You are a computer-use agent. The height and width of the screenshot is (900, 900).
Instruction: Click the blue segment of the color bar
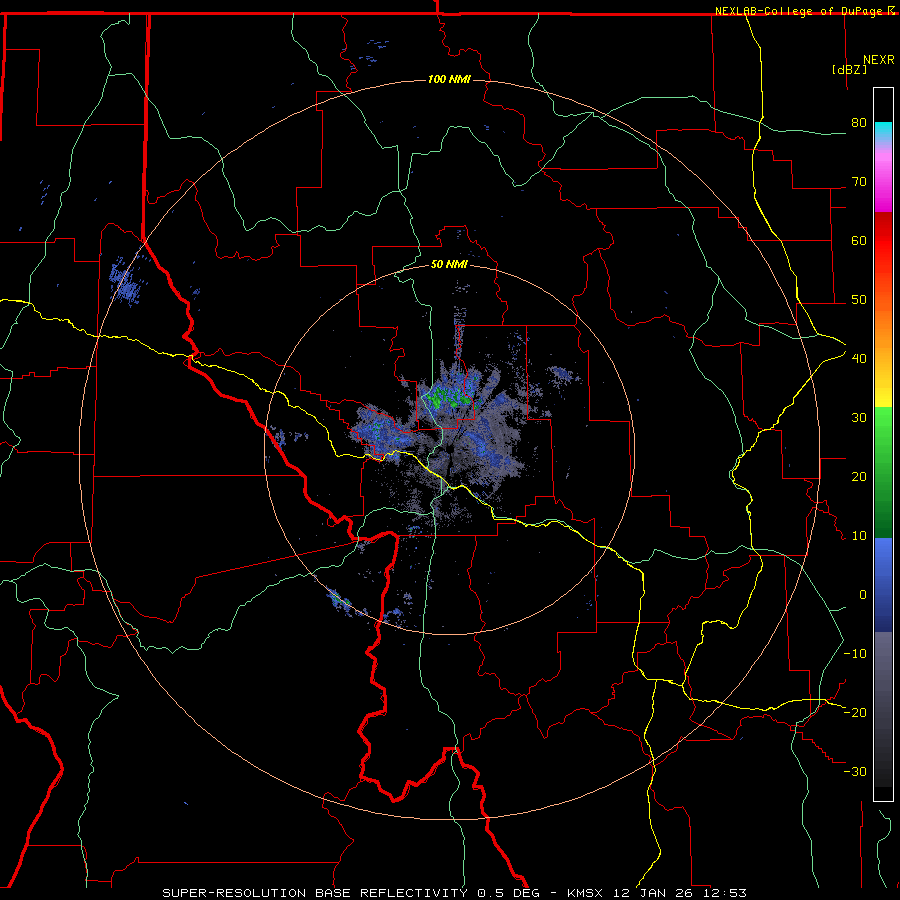click(x=883, y=585)
